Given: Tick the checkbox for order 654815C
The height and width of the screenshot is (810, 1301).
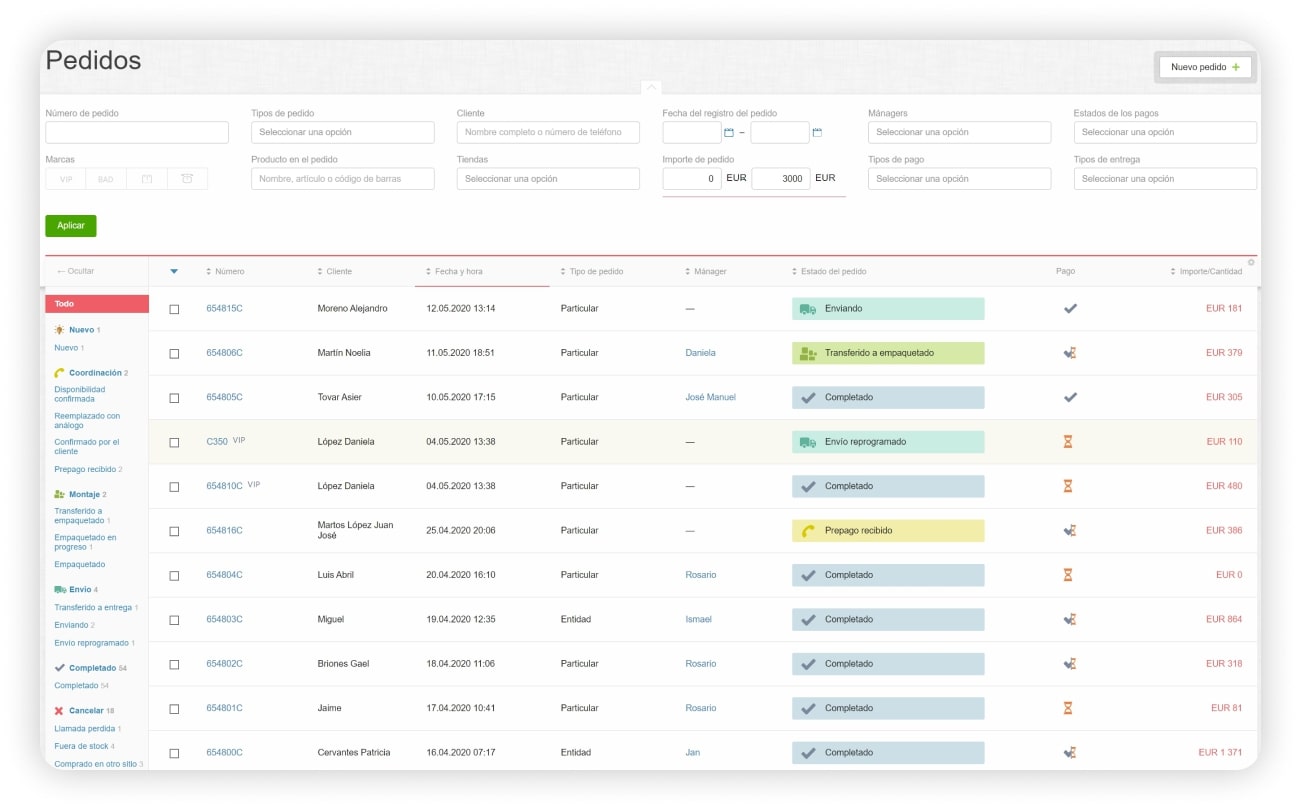Looking at the screenshot, I should pos(174,309).
